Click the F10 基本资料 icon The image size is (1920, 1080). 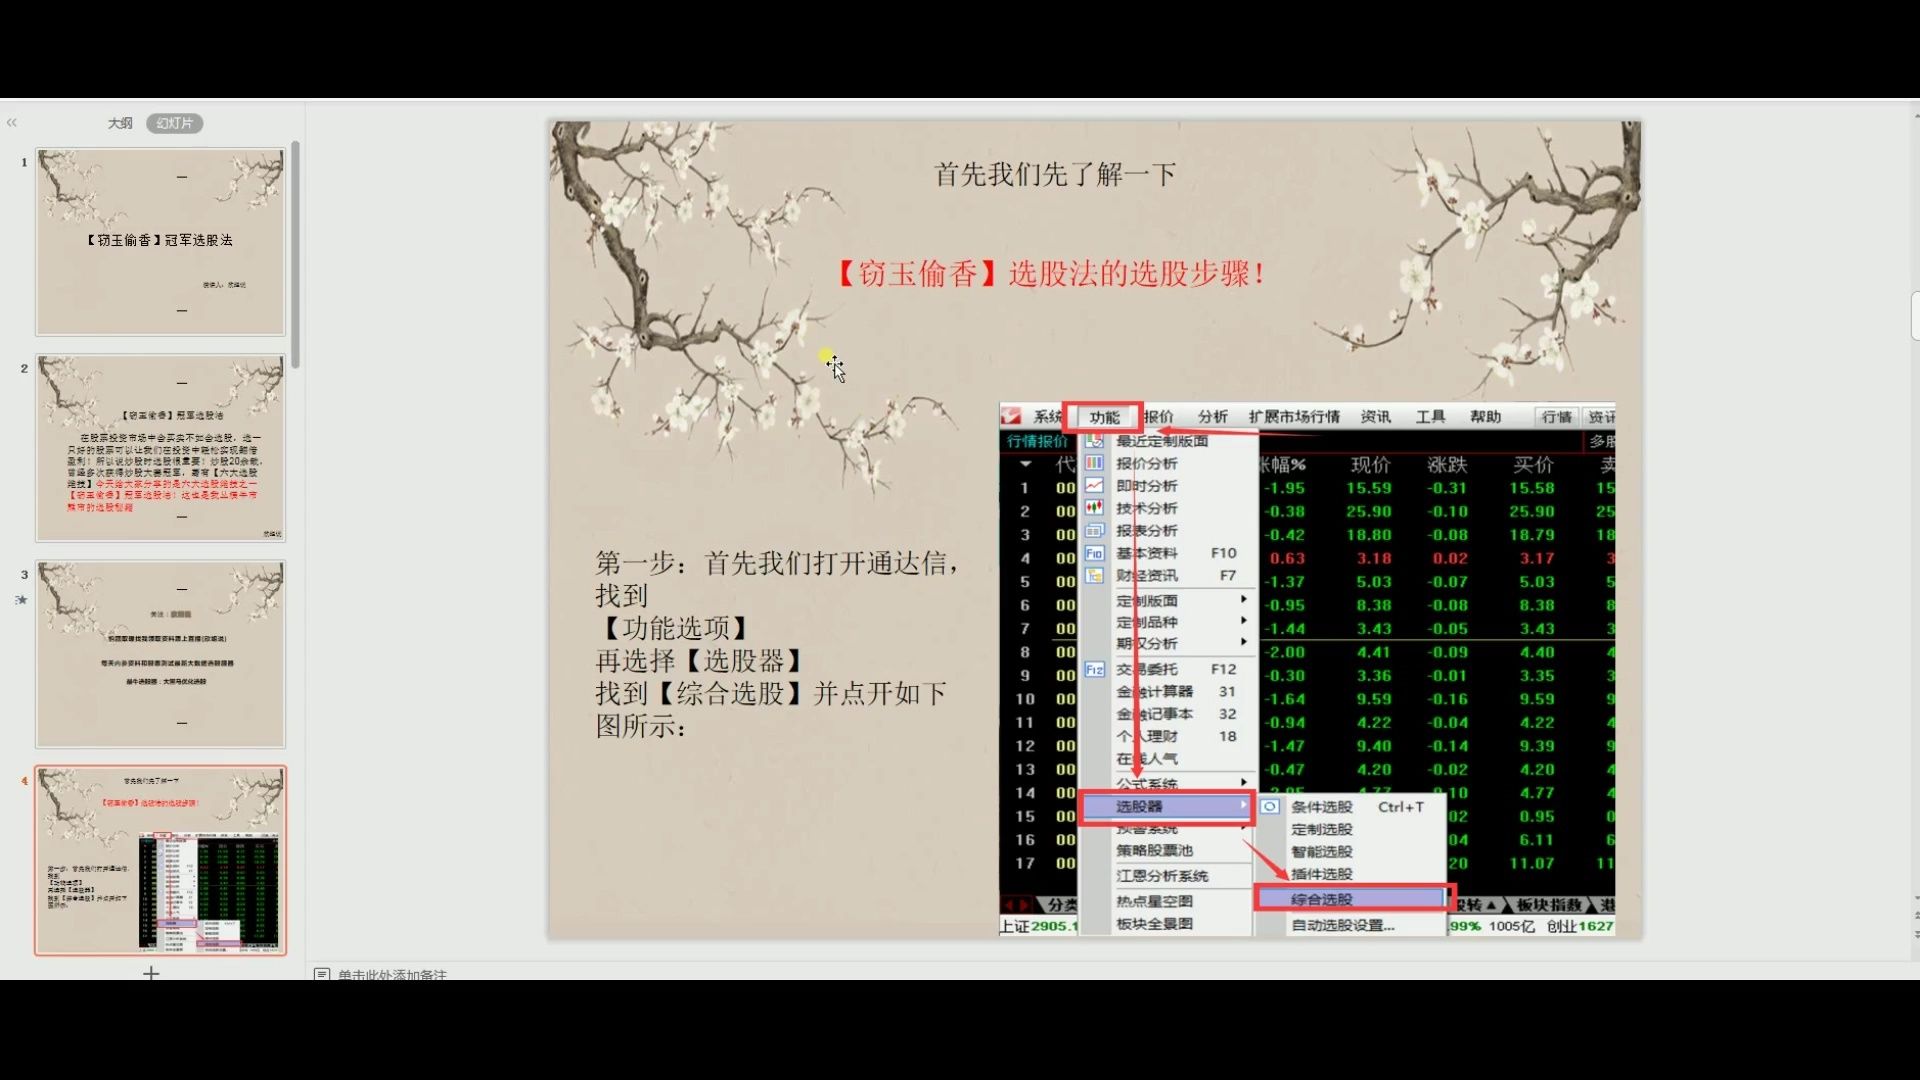coord(1094,553)
